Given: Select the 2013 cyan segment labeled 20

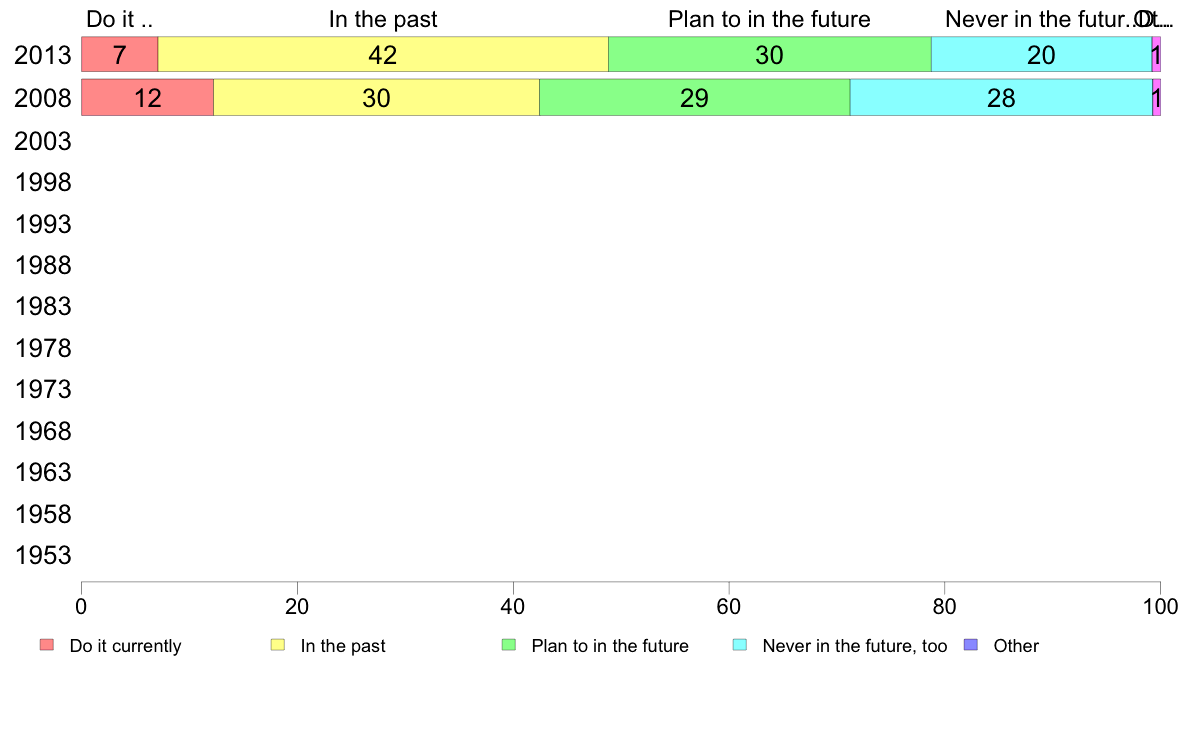Looking at the screenshot, I should (x=1042, y=55).
